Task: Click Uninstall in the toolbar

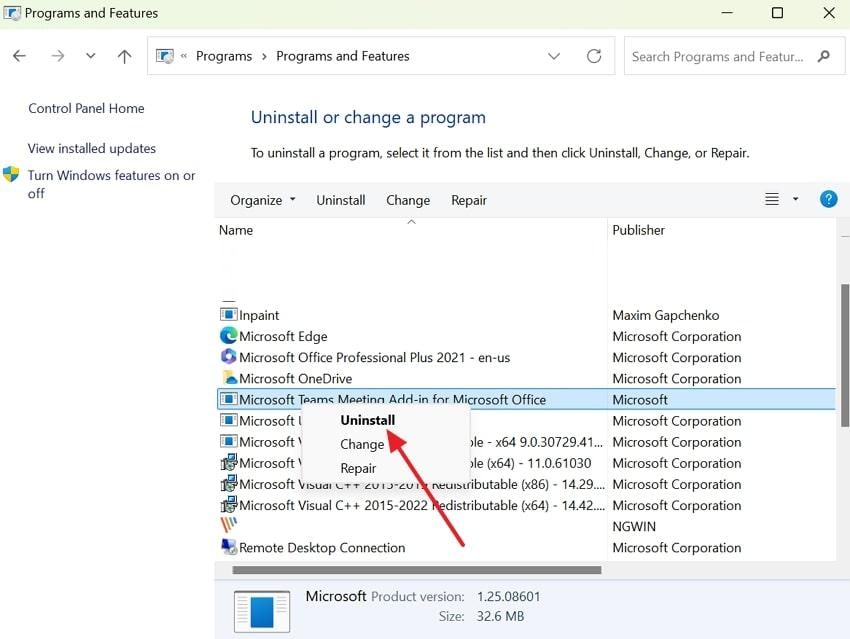Action: point(340,200)
